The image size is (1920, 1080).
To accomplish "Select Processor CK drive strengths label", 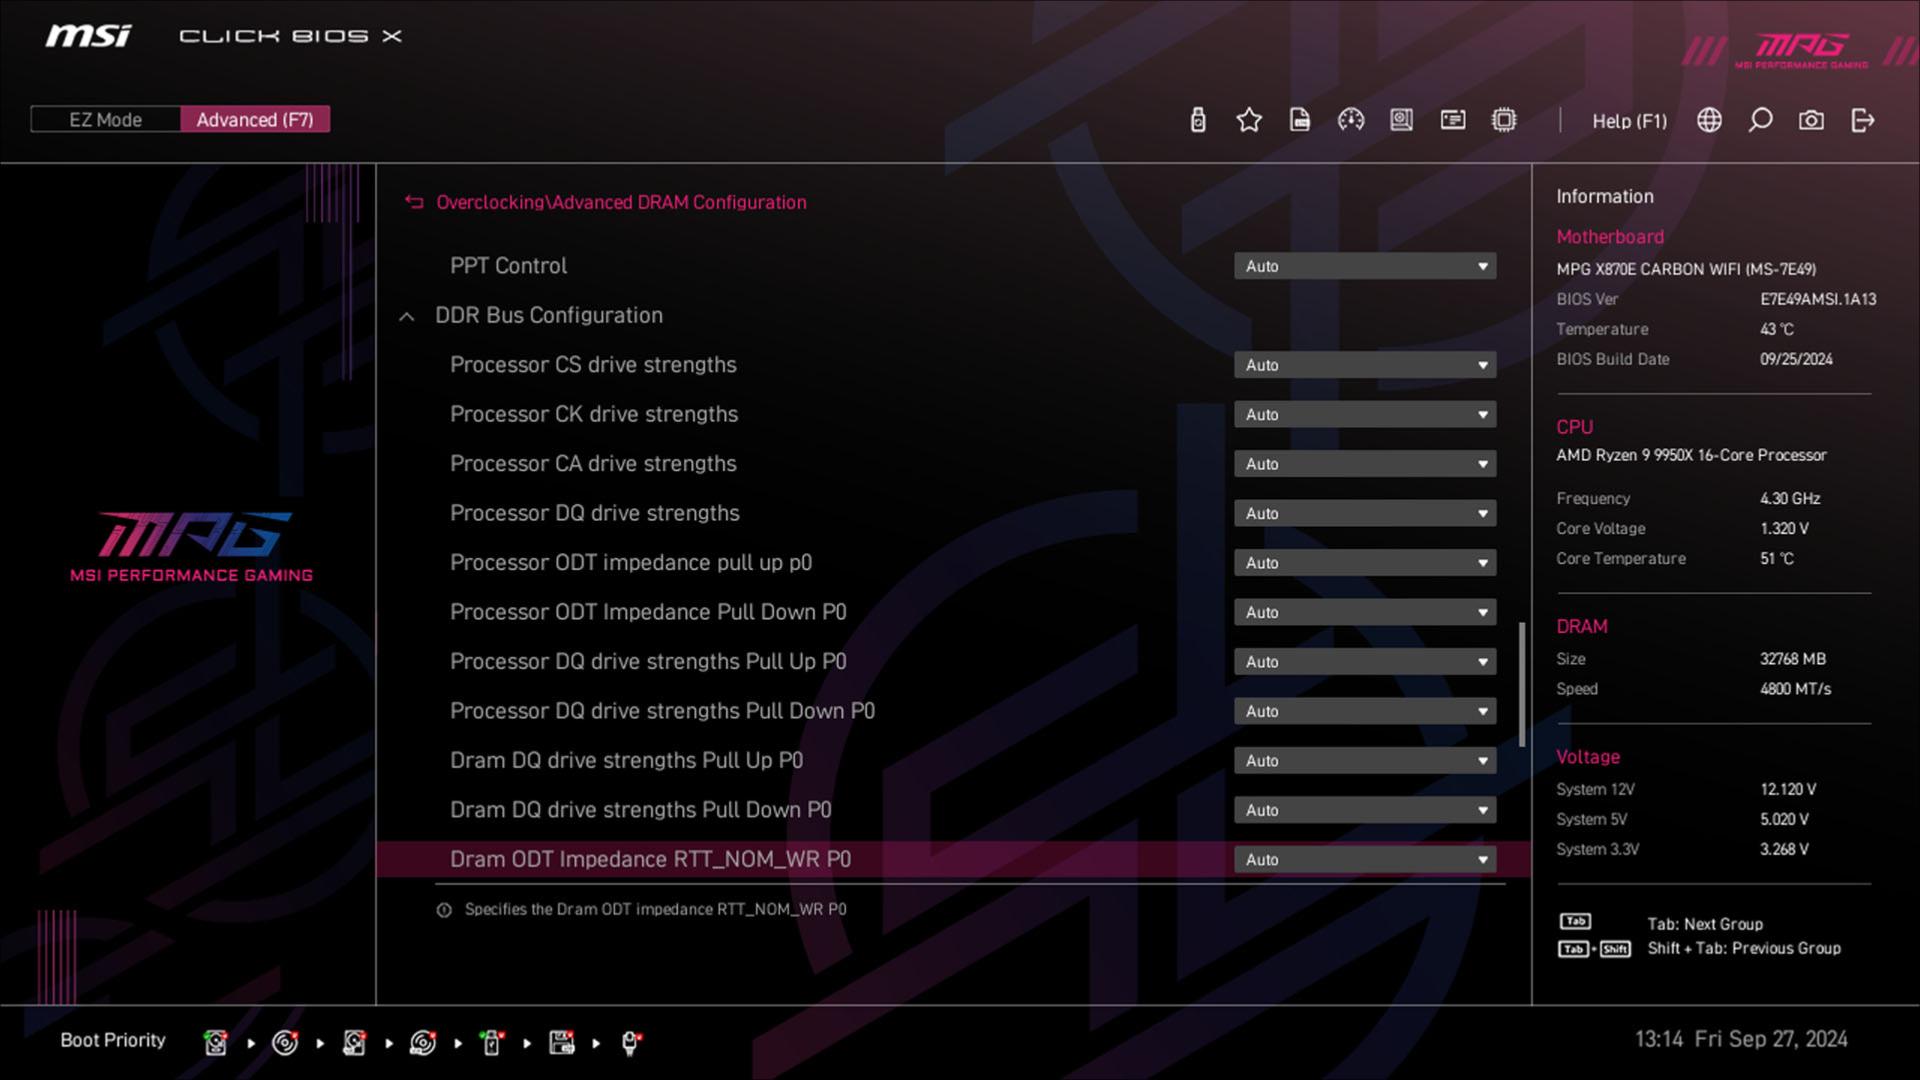I will click(x=594, y=414).
